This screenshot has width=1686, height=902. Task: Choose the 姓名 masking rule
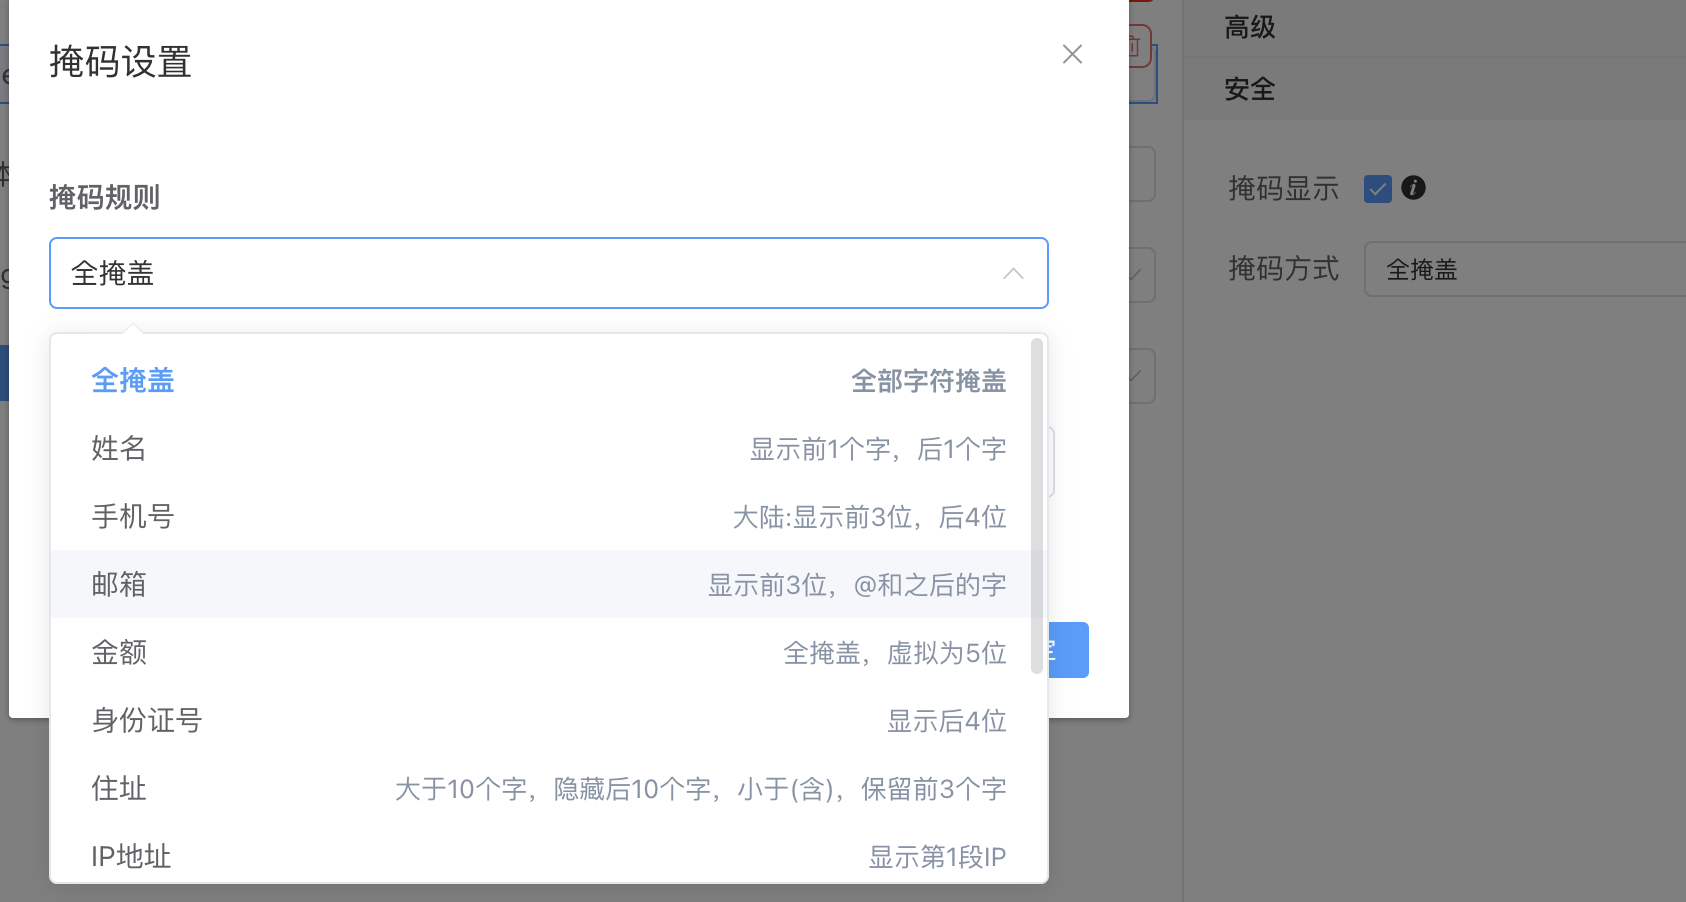[x=119, y=449]
